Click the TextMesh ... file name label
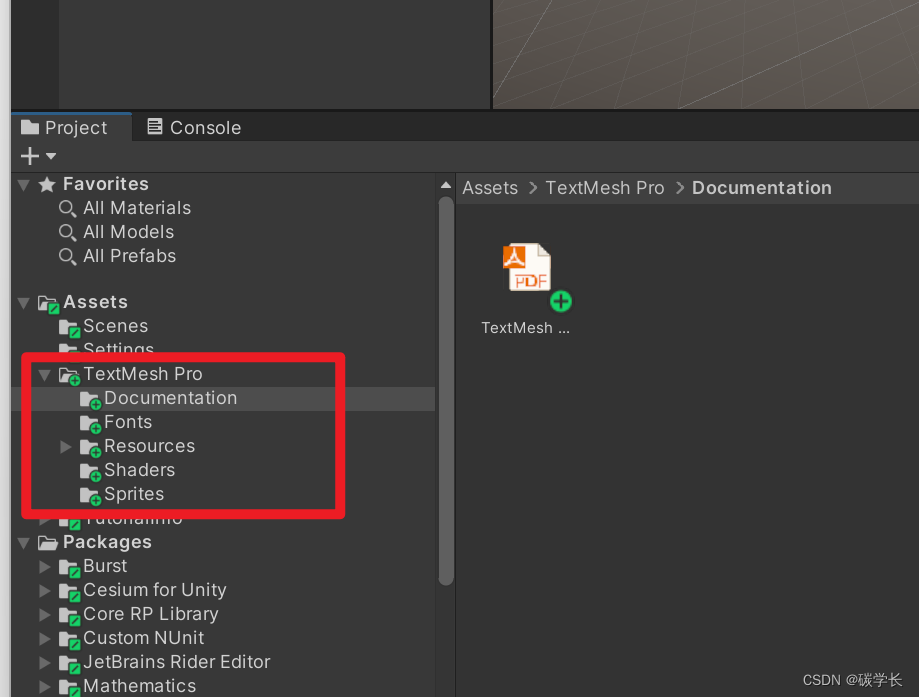Screen dimensions: 919x697 tap(525, 328)
